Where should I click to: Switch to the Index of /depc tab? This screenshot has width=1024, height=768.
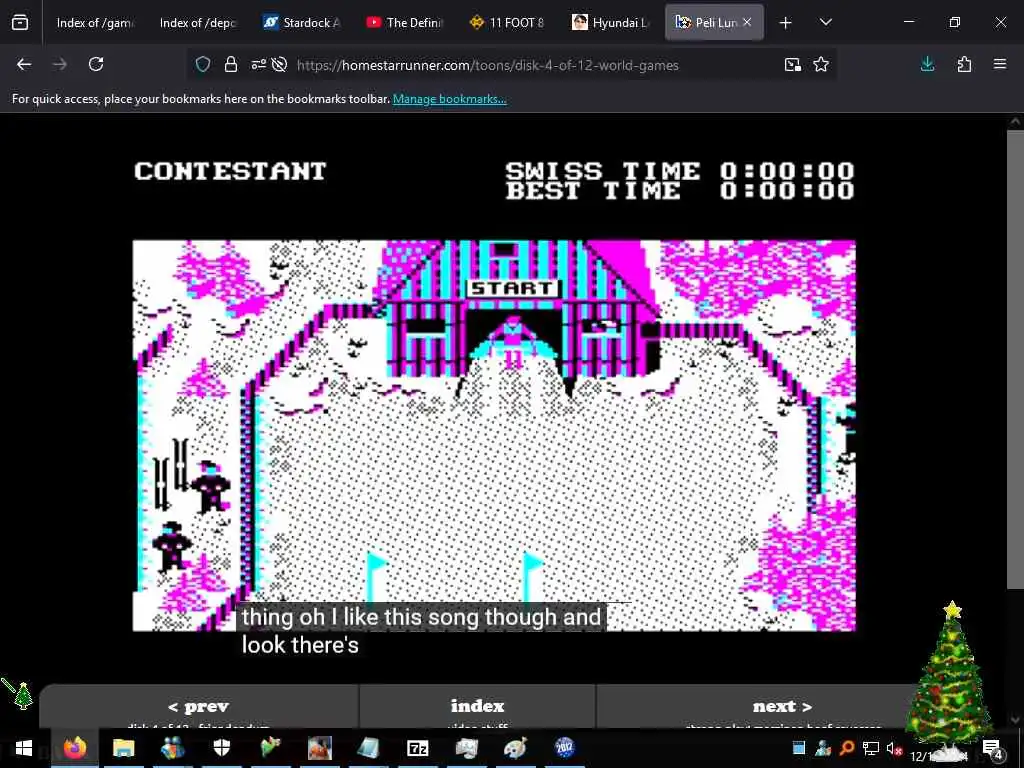click(197, 22)
